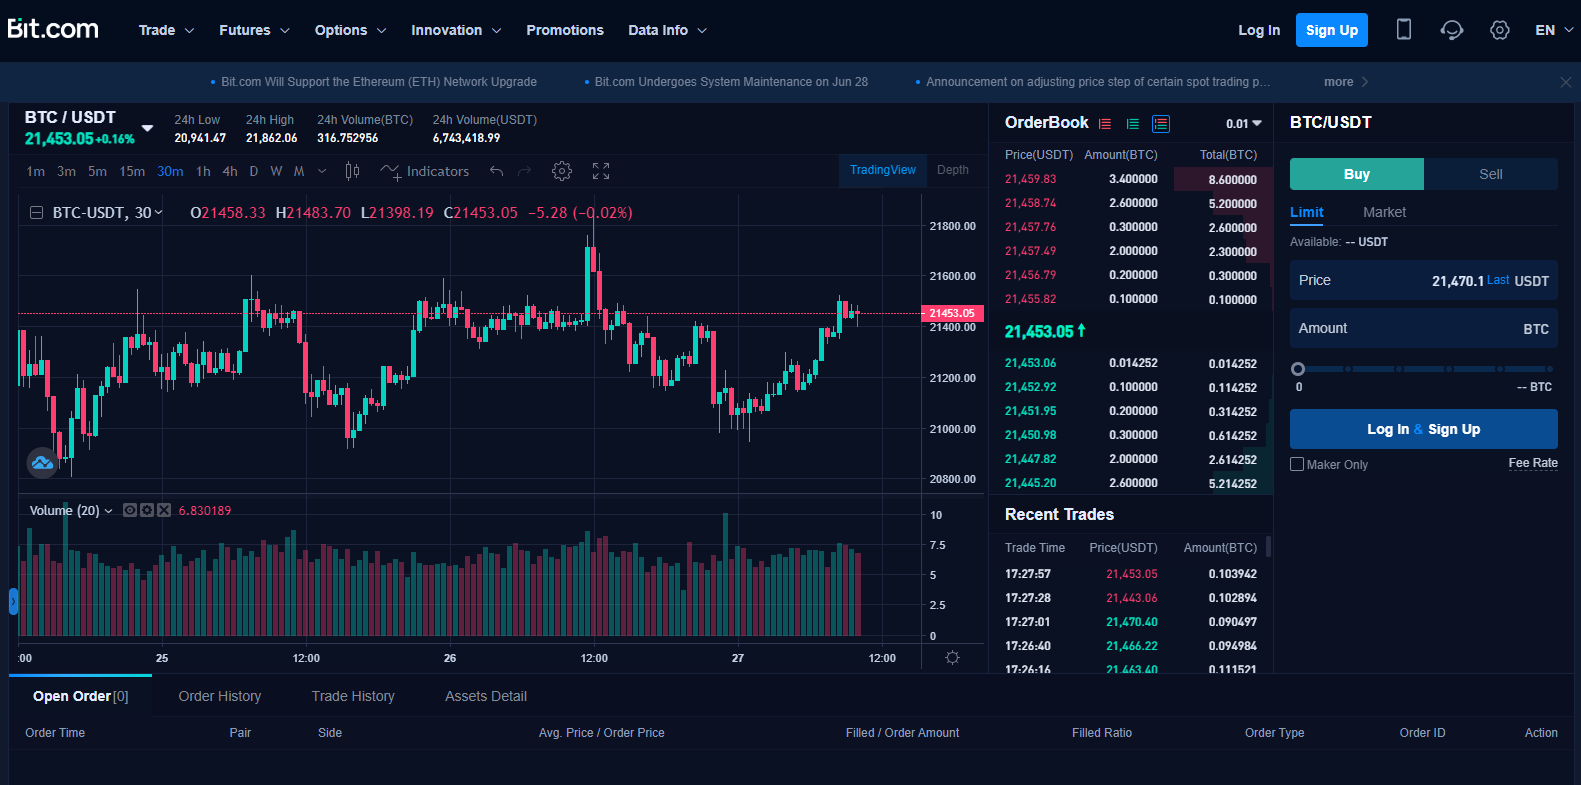The height and width of the screenshot is (785, 1581).
Task: Open the site settings gear in header
Action: (x=1499, y=30)
